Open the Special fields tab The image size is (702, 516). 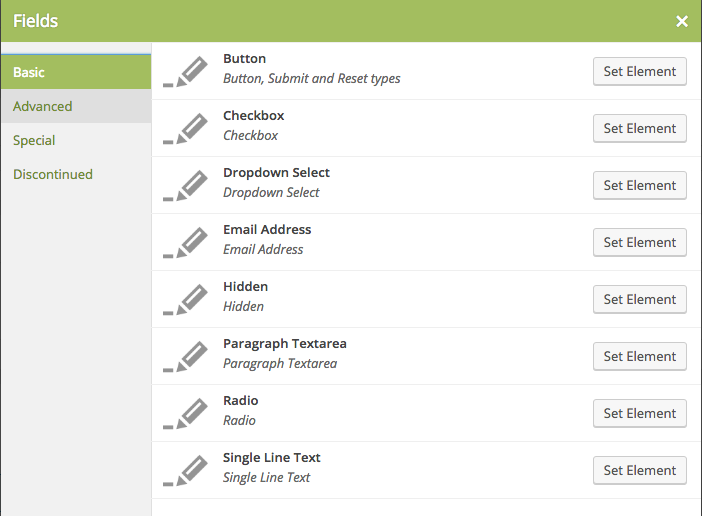(x=34, y=140)
